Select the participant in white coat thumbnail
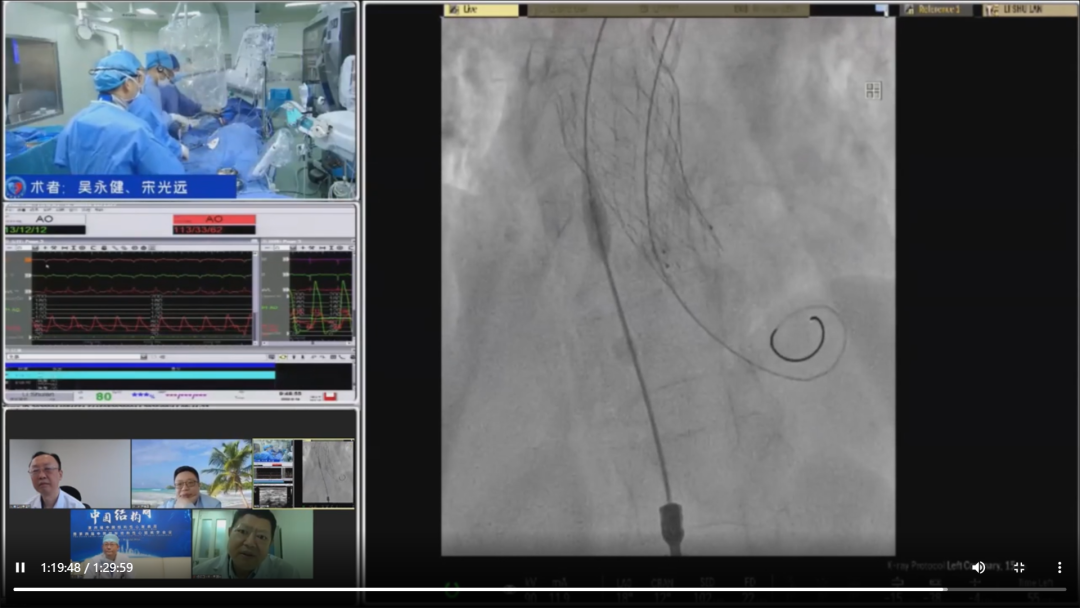 [x=70, y=474]
